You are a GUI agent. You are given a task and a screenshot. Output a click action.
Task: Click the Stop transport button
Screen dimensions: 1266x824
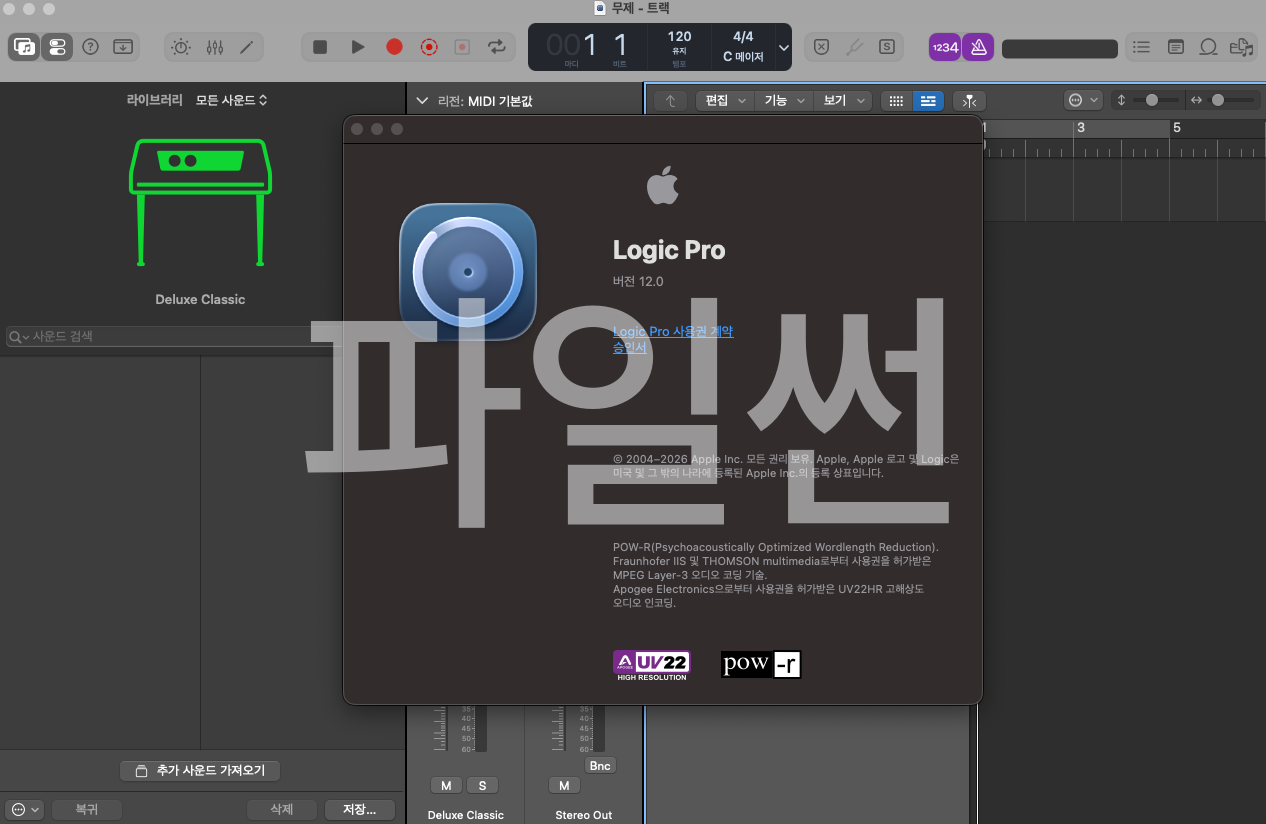[320, 47]
